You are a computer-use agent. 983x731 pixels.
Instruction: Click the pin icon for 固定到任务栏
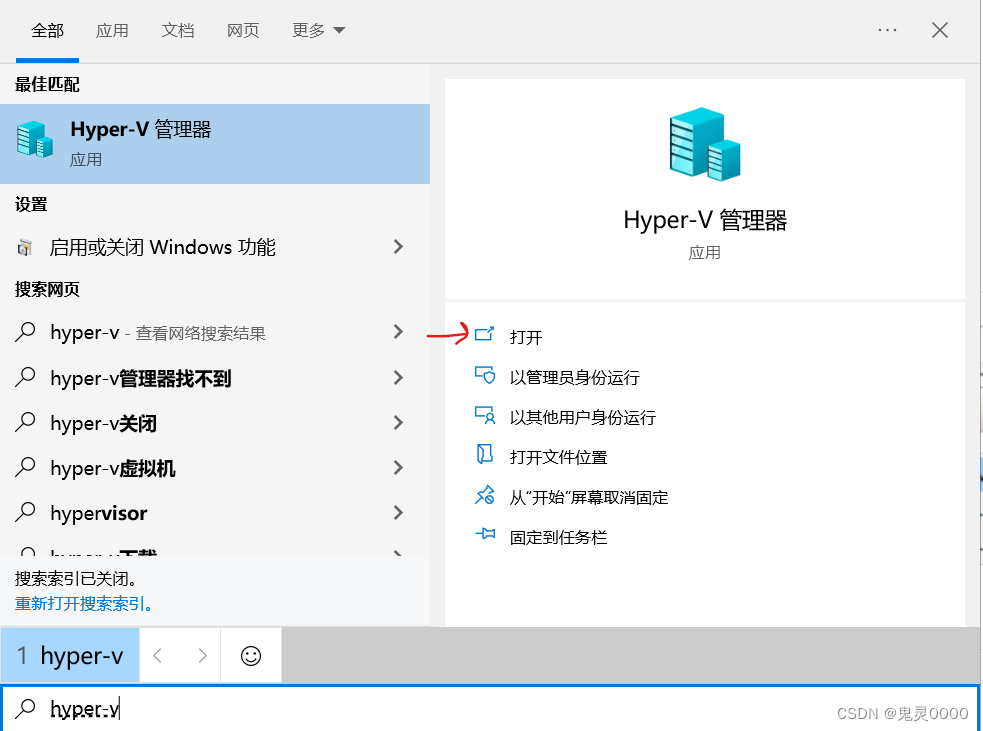coord(485,534)
